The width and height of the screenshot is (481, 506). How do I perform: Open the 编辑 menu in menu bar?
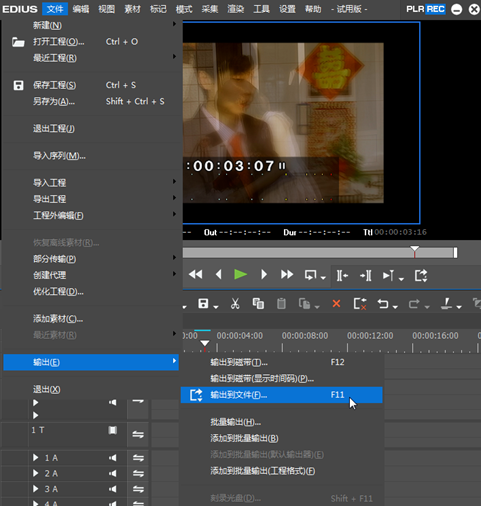click(x=81, y=9)
